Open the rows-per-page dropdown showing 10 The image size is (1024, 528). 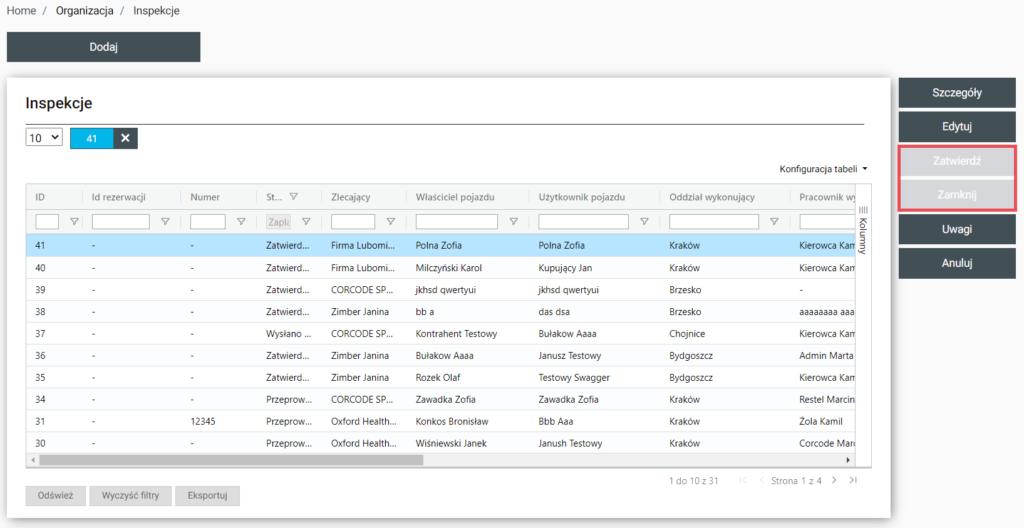tap(44, 138)
